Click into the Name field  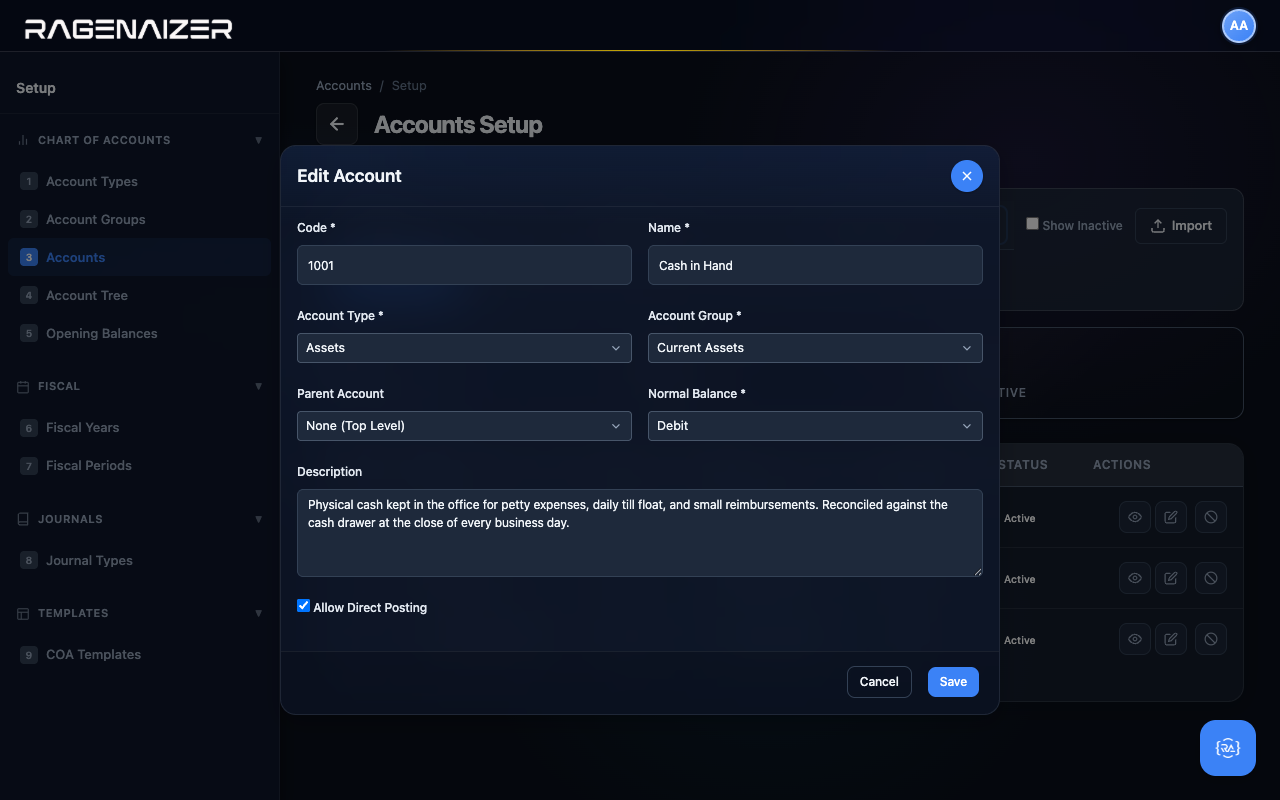coord(815,265)
